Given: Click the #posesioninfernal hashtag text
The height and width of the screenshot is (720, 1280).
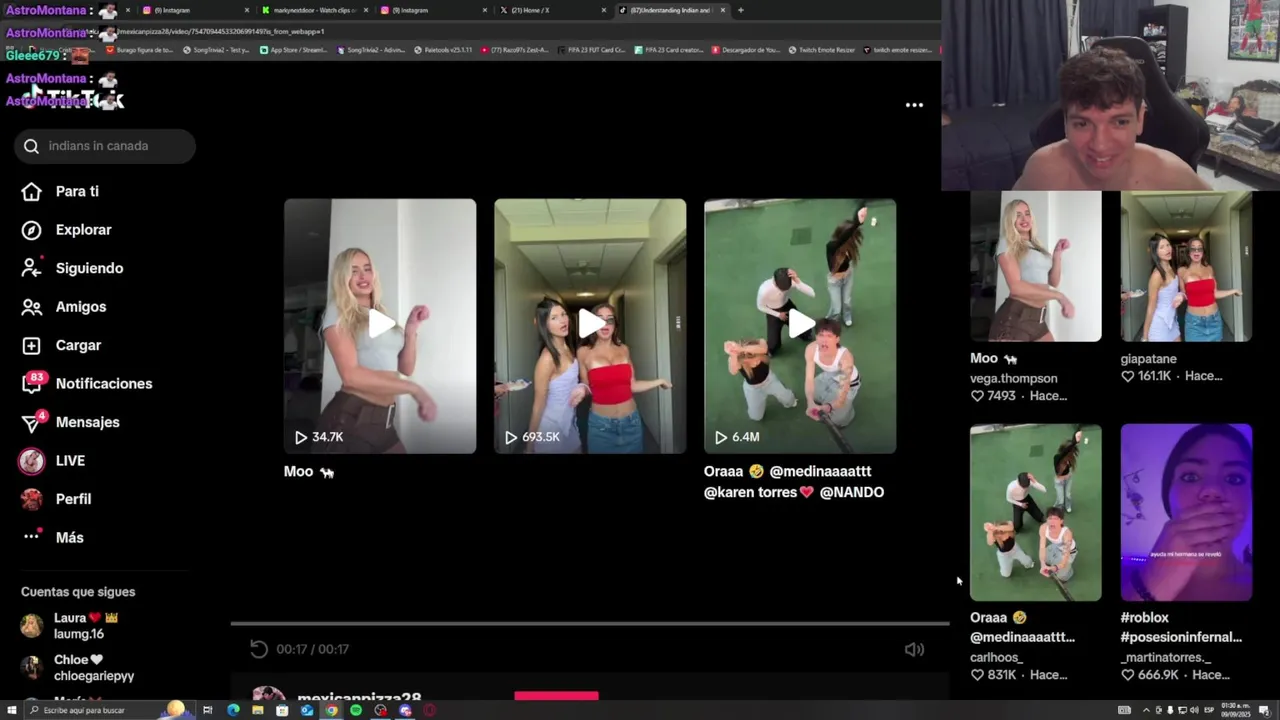Looking at the screenshot, I should [x=1181, y=637].
